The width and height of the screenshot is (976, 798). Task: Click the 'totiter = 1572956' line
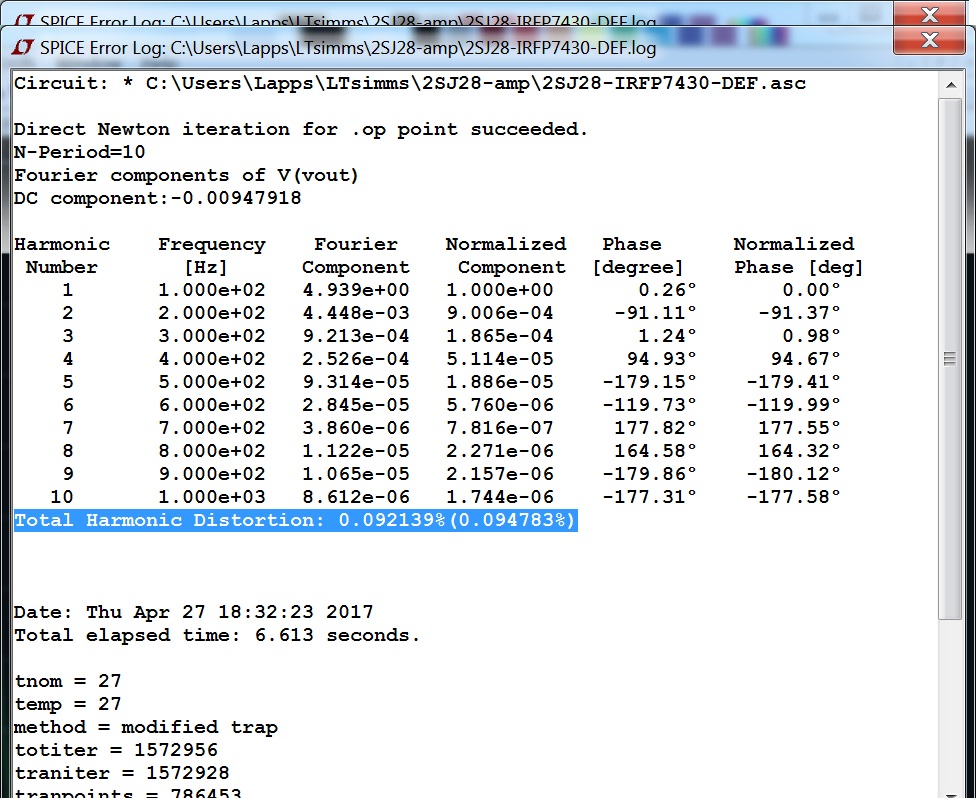point(116,751)
